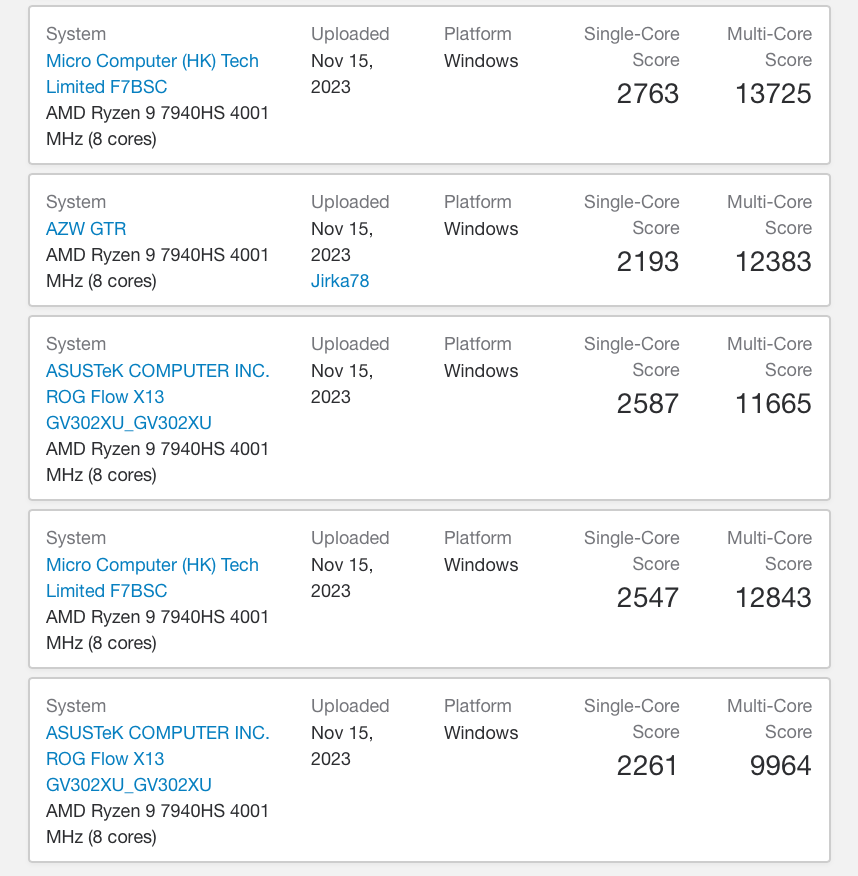Open the first Micro Computer (HK) Tech Limited F7BSC result
The image size is (858, 876).
click(152, 74)
